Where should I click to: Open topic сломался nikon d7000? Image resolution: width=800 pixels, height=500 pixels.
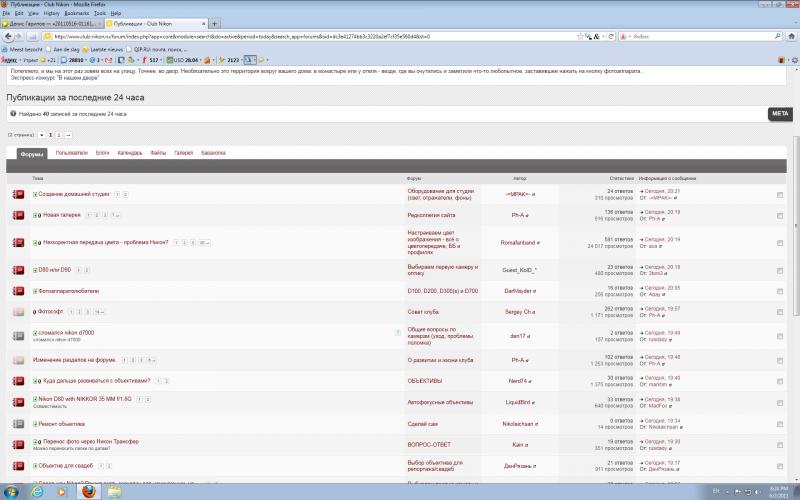click(66, 333)
